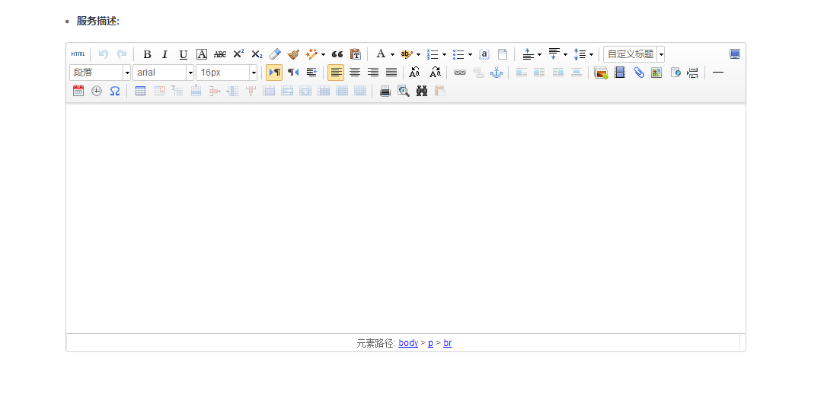Open special characters (Omega) dialog
Screen dimensions: 824x415
(115, 91)
